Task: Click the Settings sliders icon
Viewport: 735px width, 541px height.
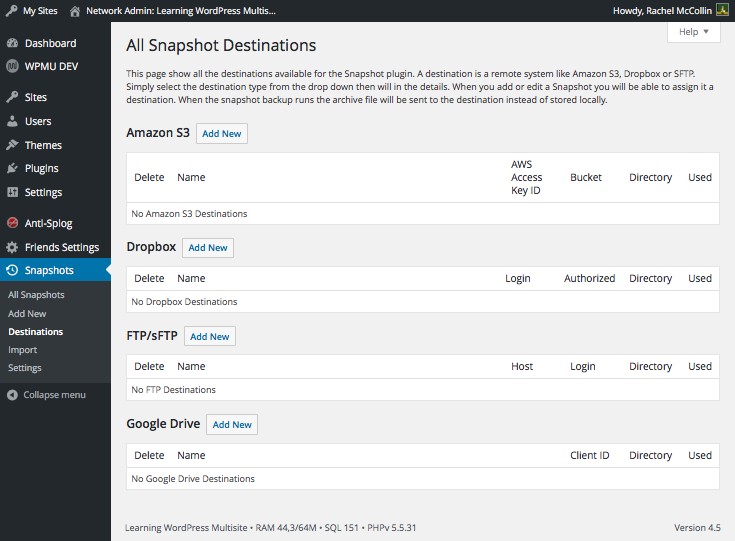Action: pos(13,192)
